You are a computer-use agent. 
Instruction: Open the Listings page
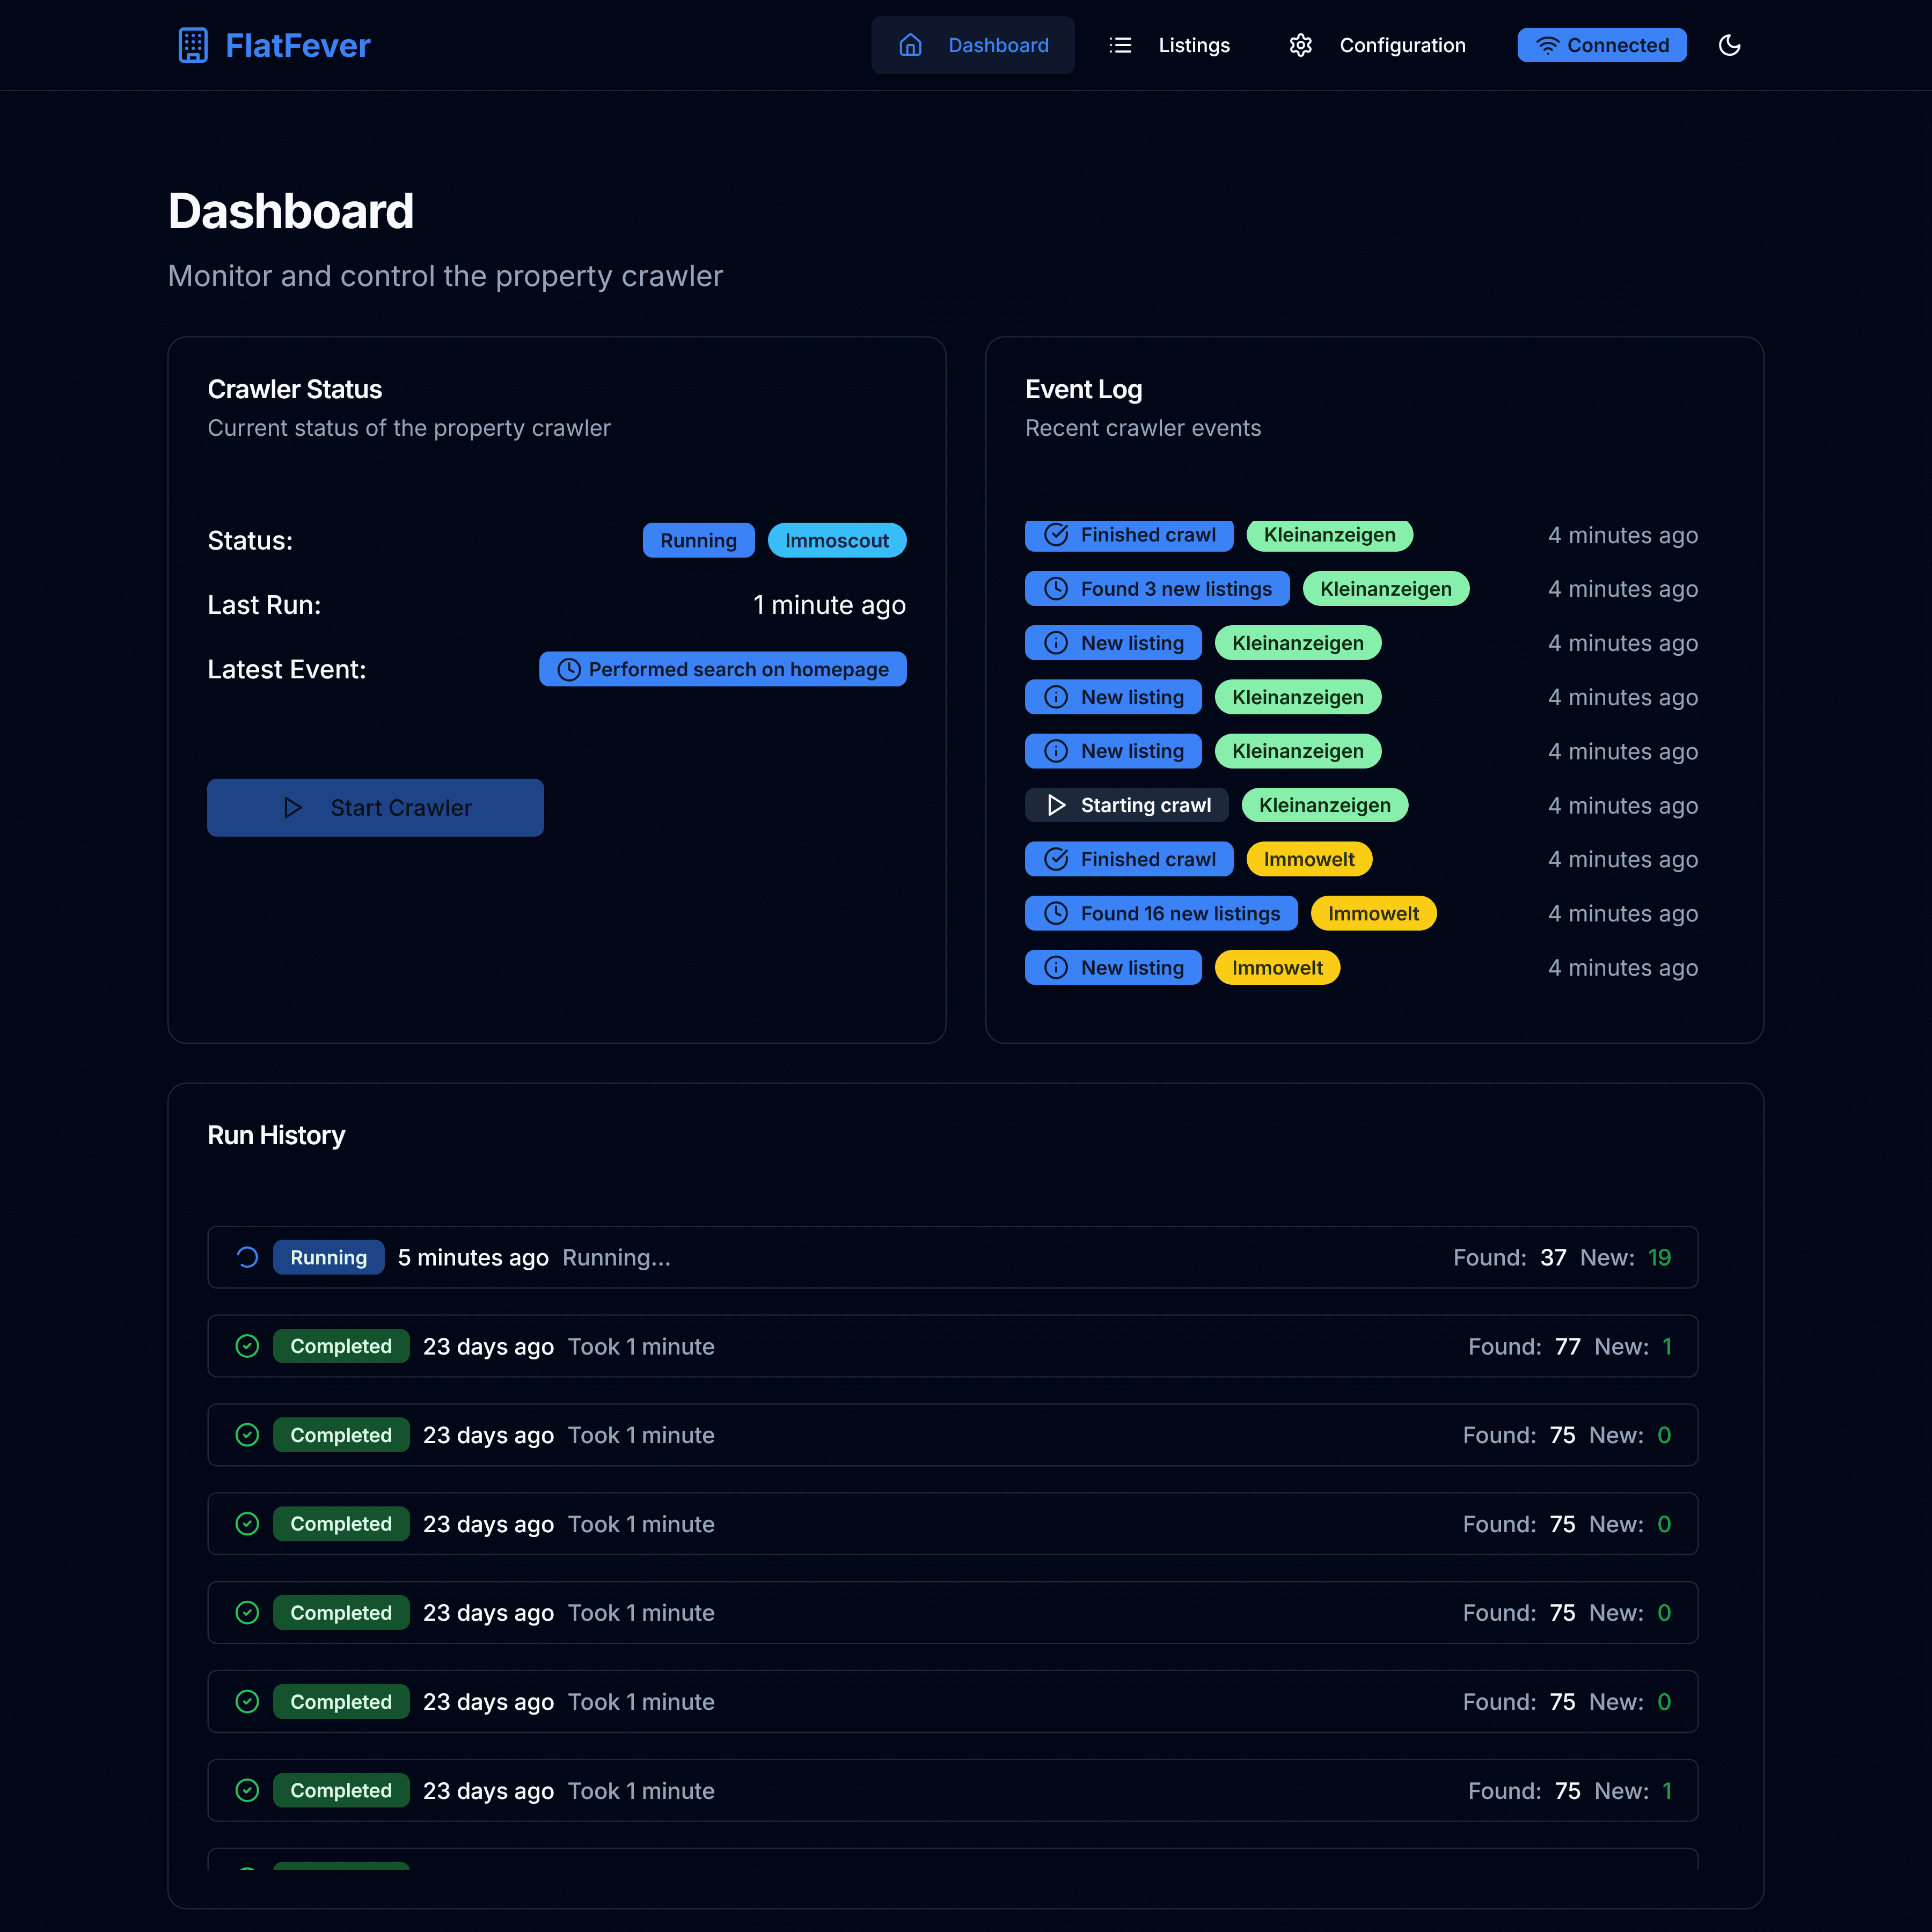[1194, 45]
